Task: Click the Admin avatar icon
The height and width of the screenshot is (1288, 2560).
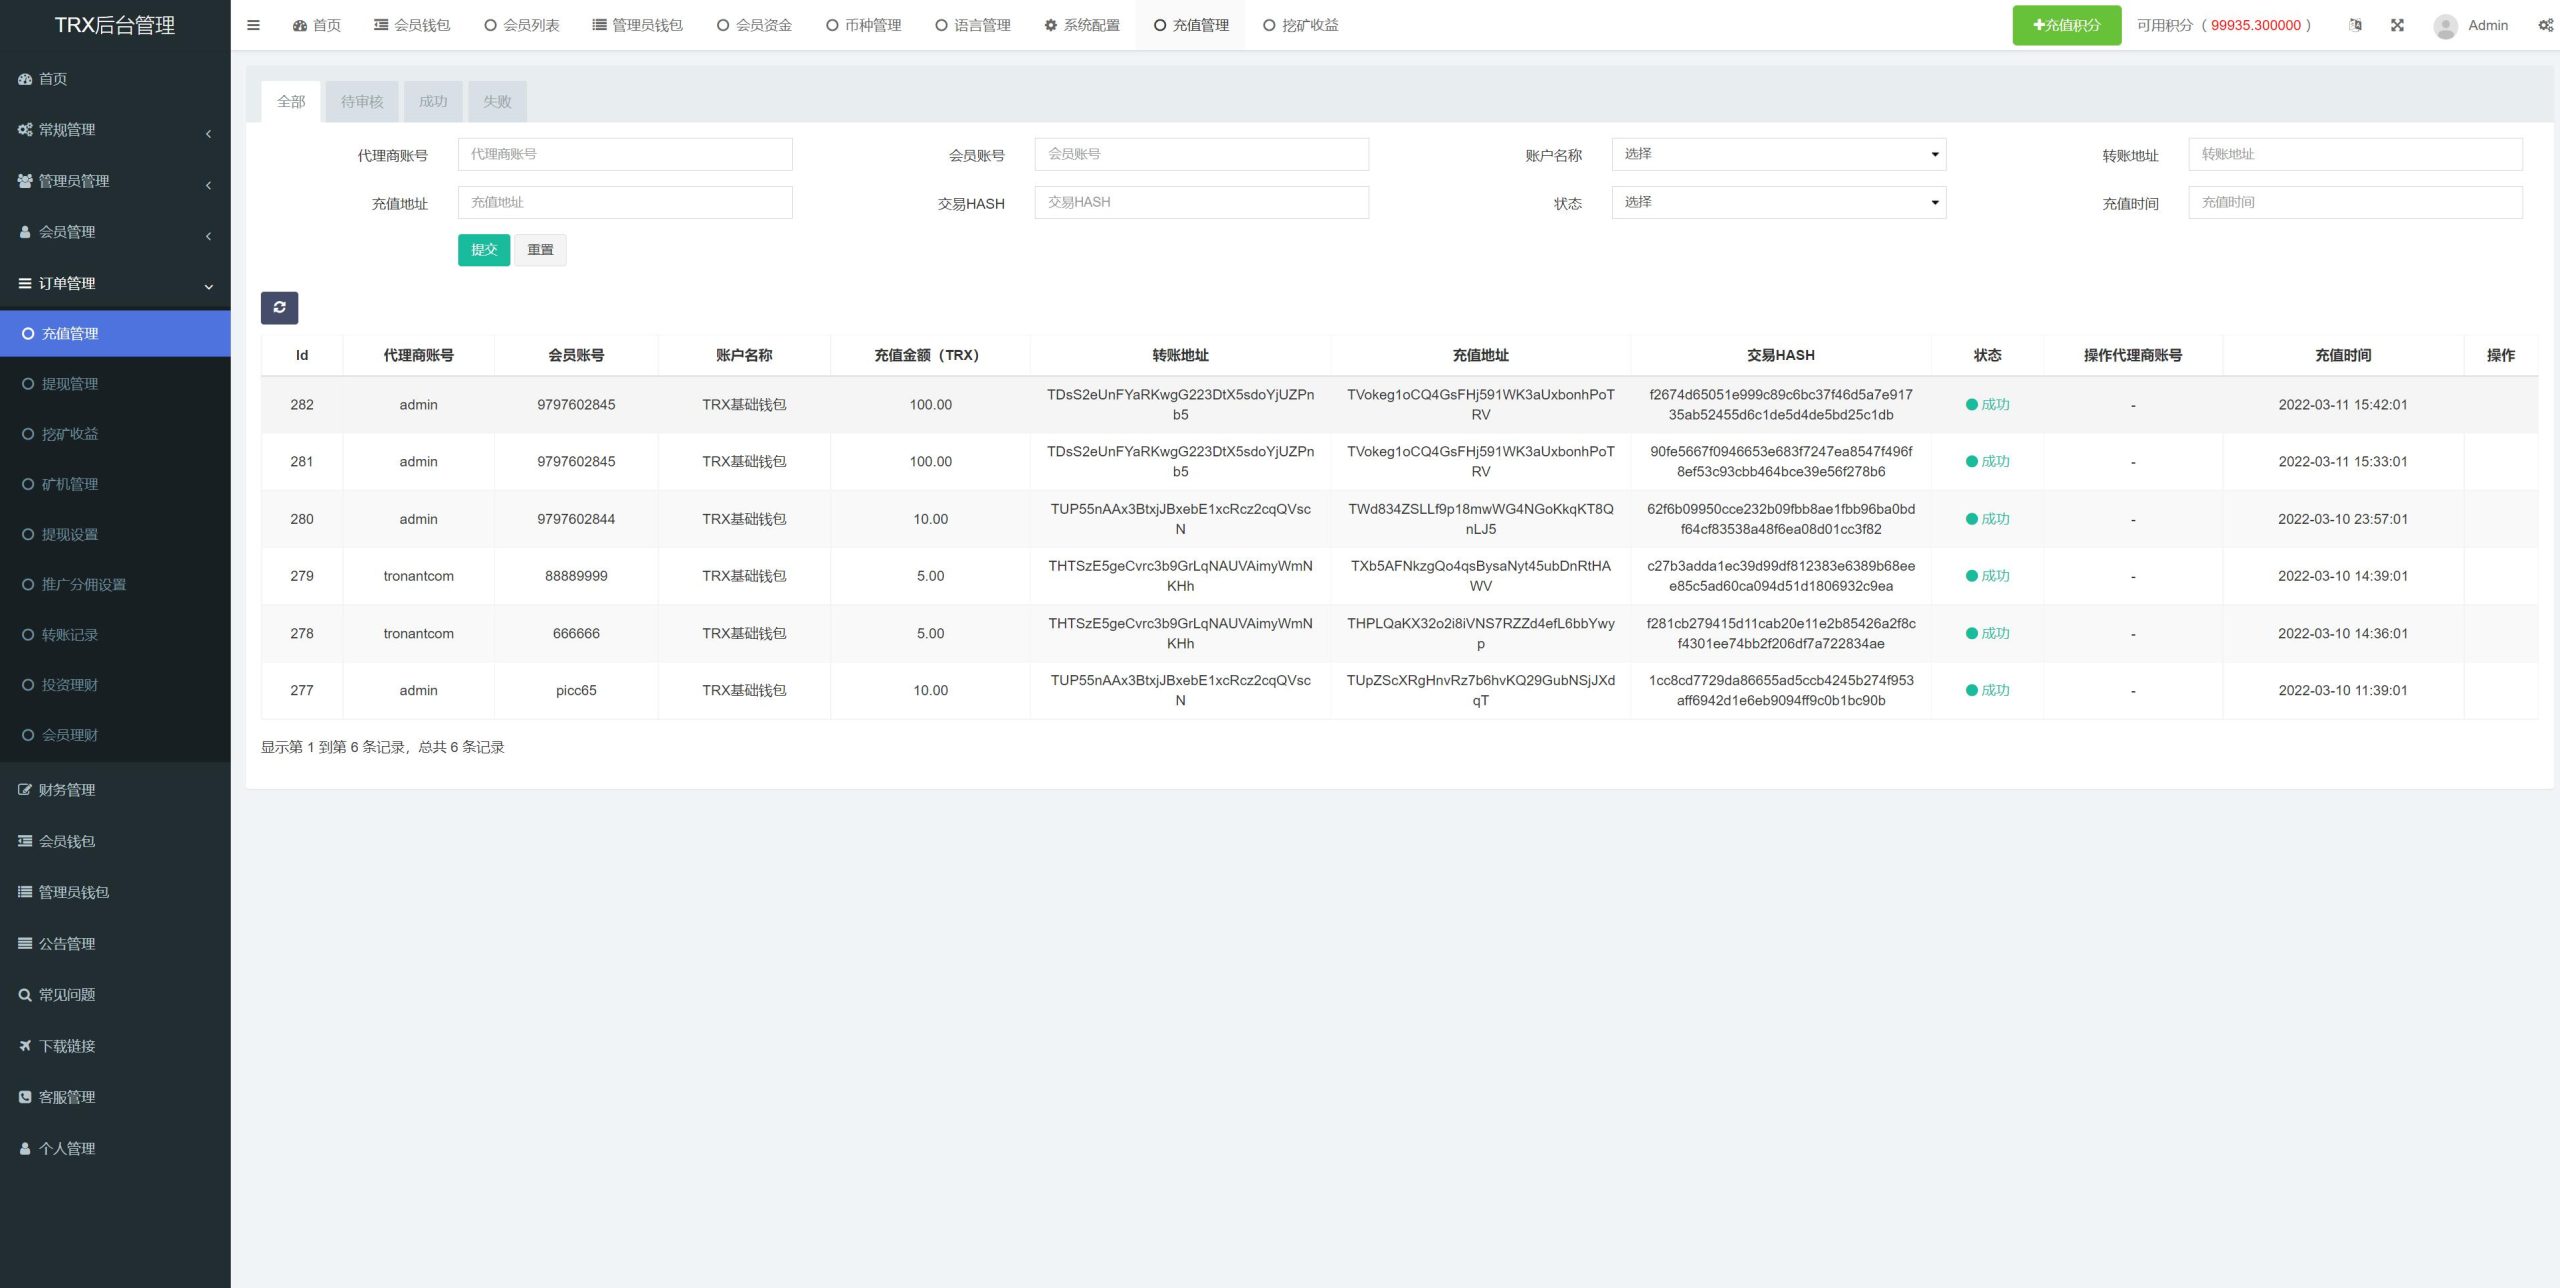Action: tap(2446, 26)
